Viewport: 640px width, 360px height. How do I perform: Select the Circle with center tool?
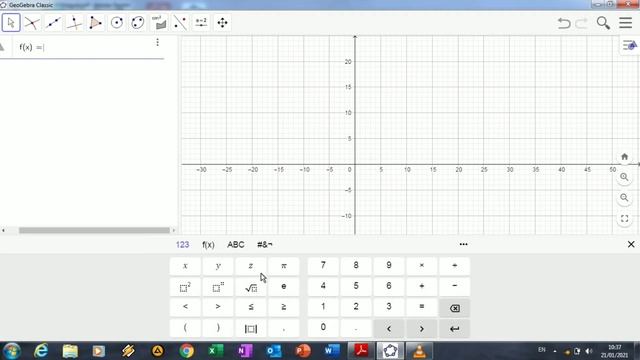coord(117,22)
